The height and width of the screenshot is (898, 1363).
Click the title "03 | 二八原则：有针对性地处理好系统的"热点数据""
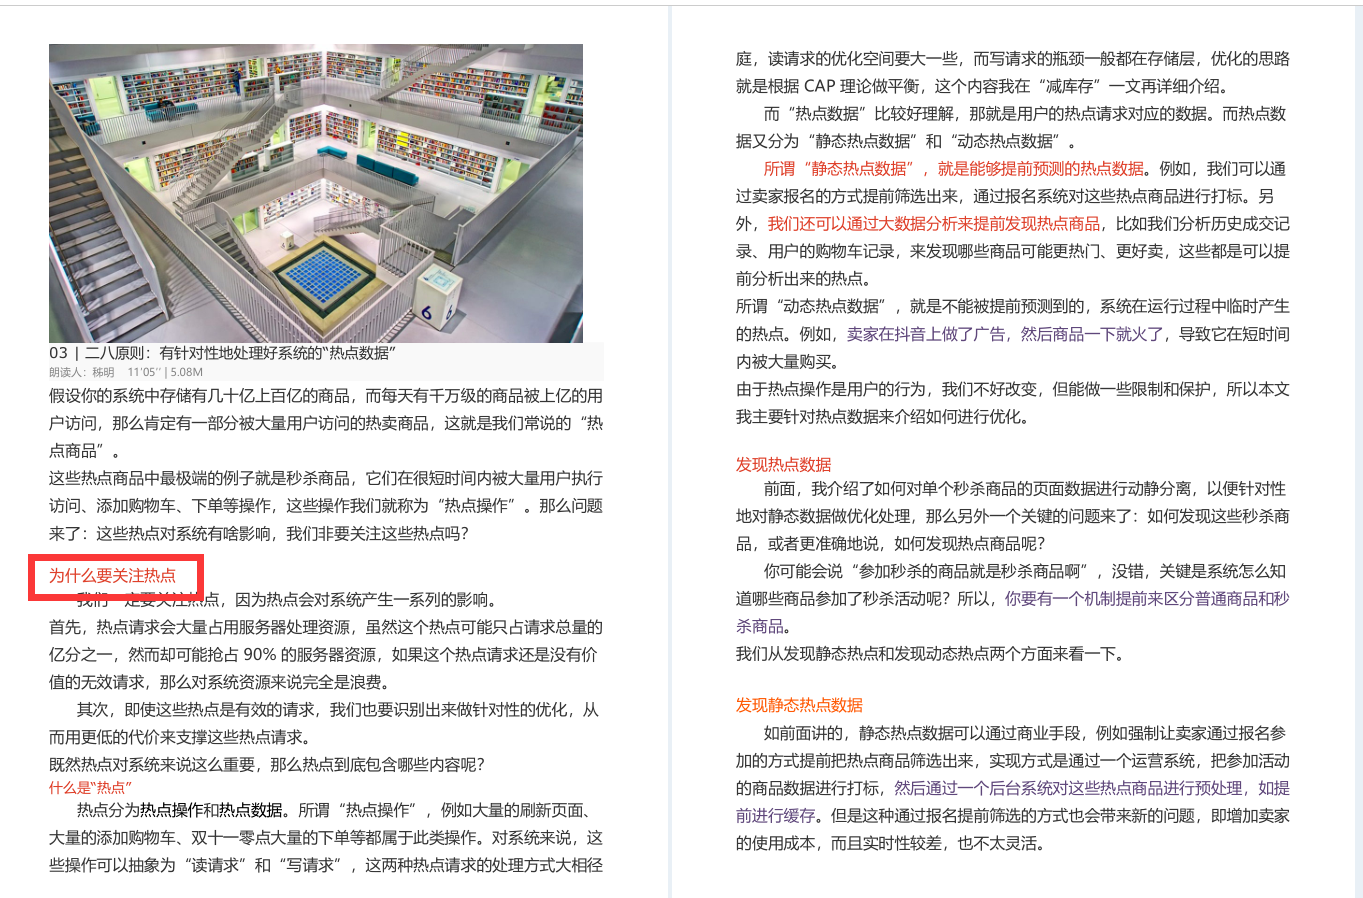point(223,353)
